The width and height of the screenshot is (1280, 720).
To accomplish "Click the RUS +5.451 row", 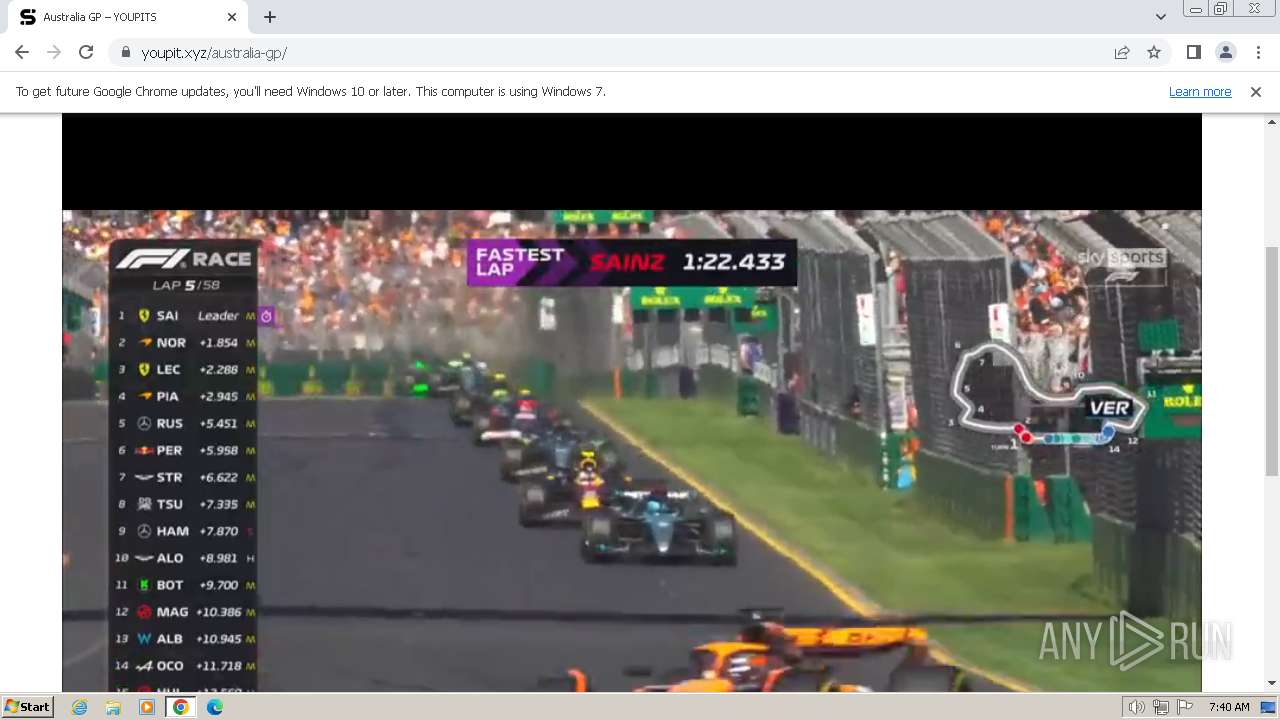I will pos(185,423).
